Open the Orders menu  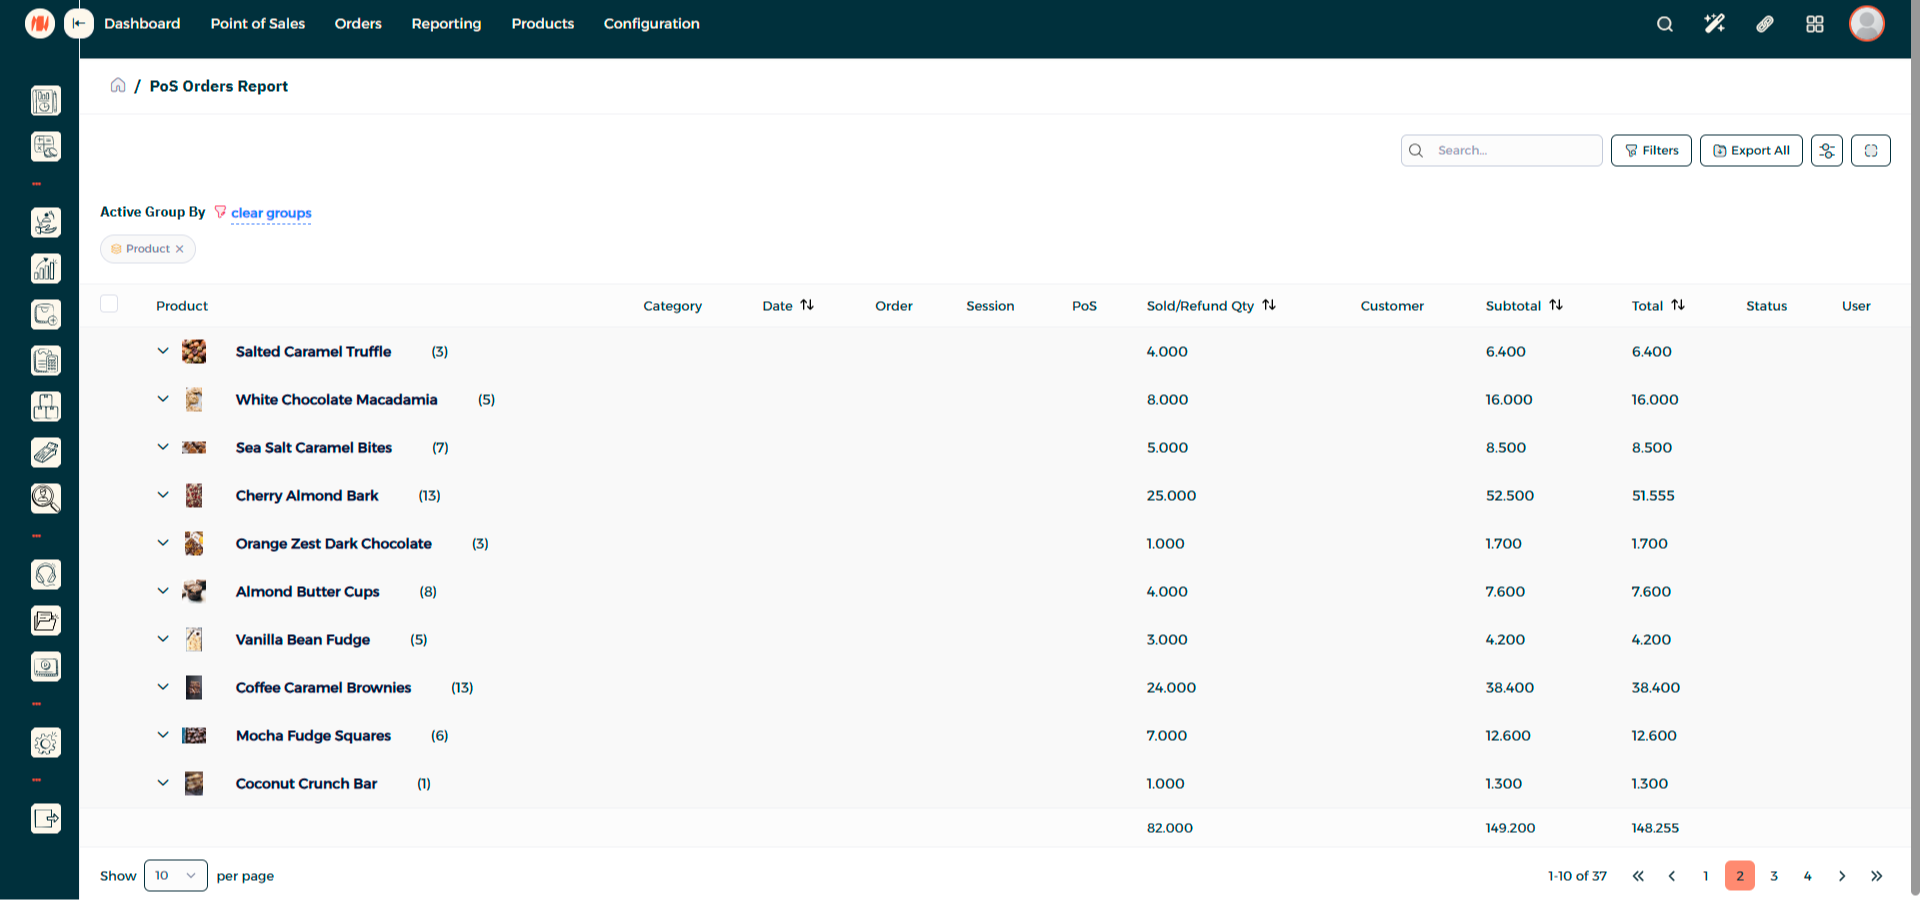click(358, 24)
